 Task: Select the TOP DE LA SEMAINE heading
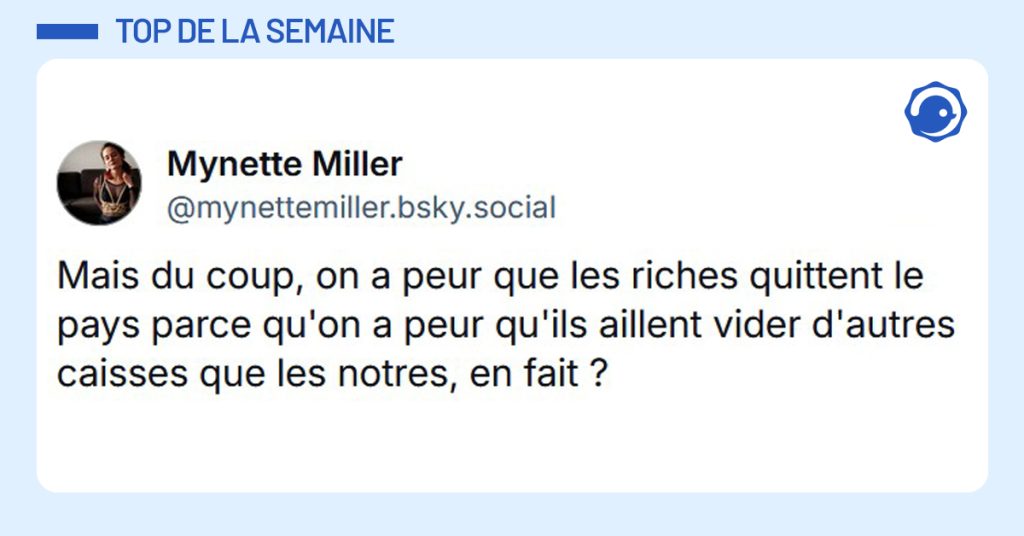255,31
